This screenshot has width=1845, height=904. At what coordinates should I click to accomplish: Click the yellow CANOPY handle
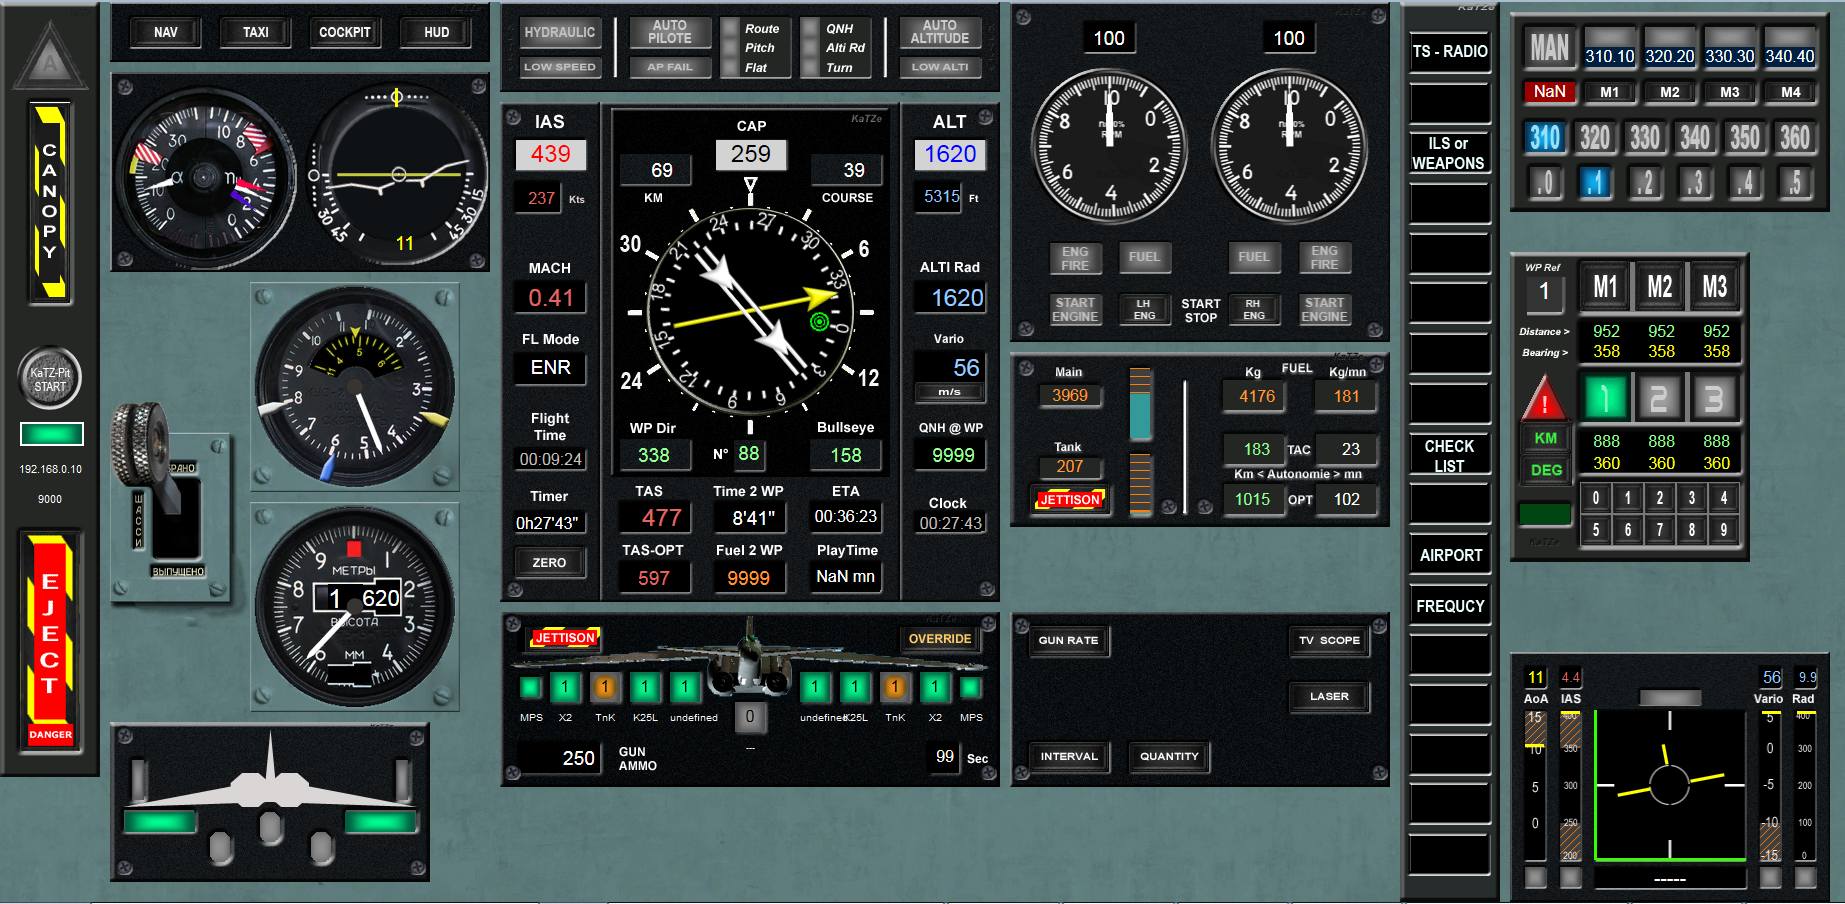(x=50, y=203)
